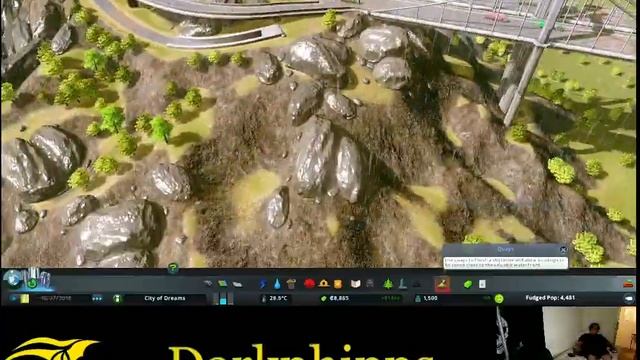Open the green Zoning tool
This screenshot has height=360, width=640.
pos(222,284)
